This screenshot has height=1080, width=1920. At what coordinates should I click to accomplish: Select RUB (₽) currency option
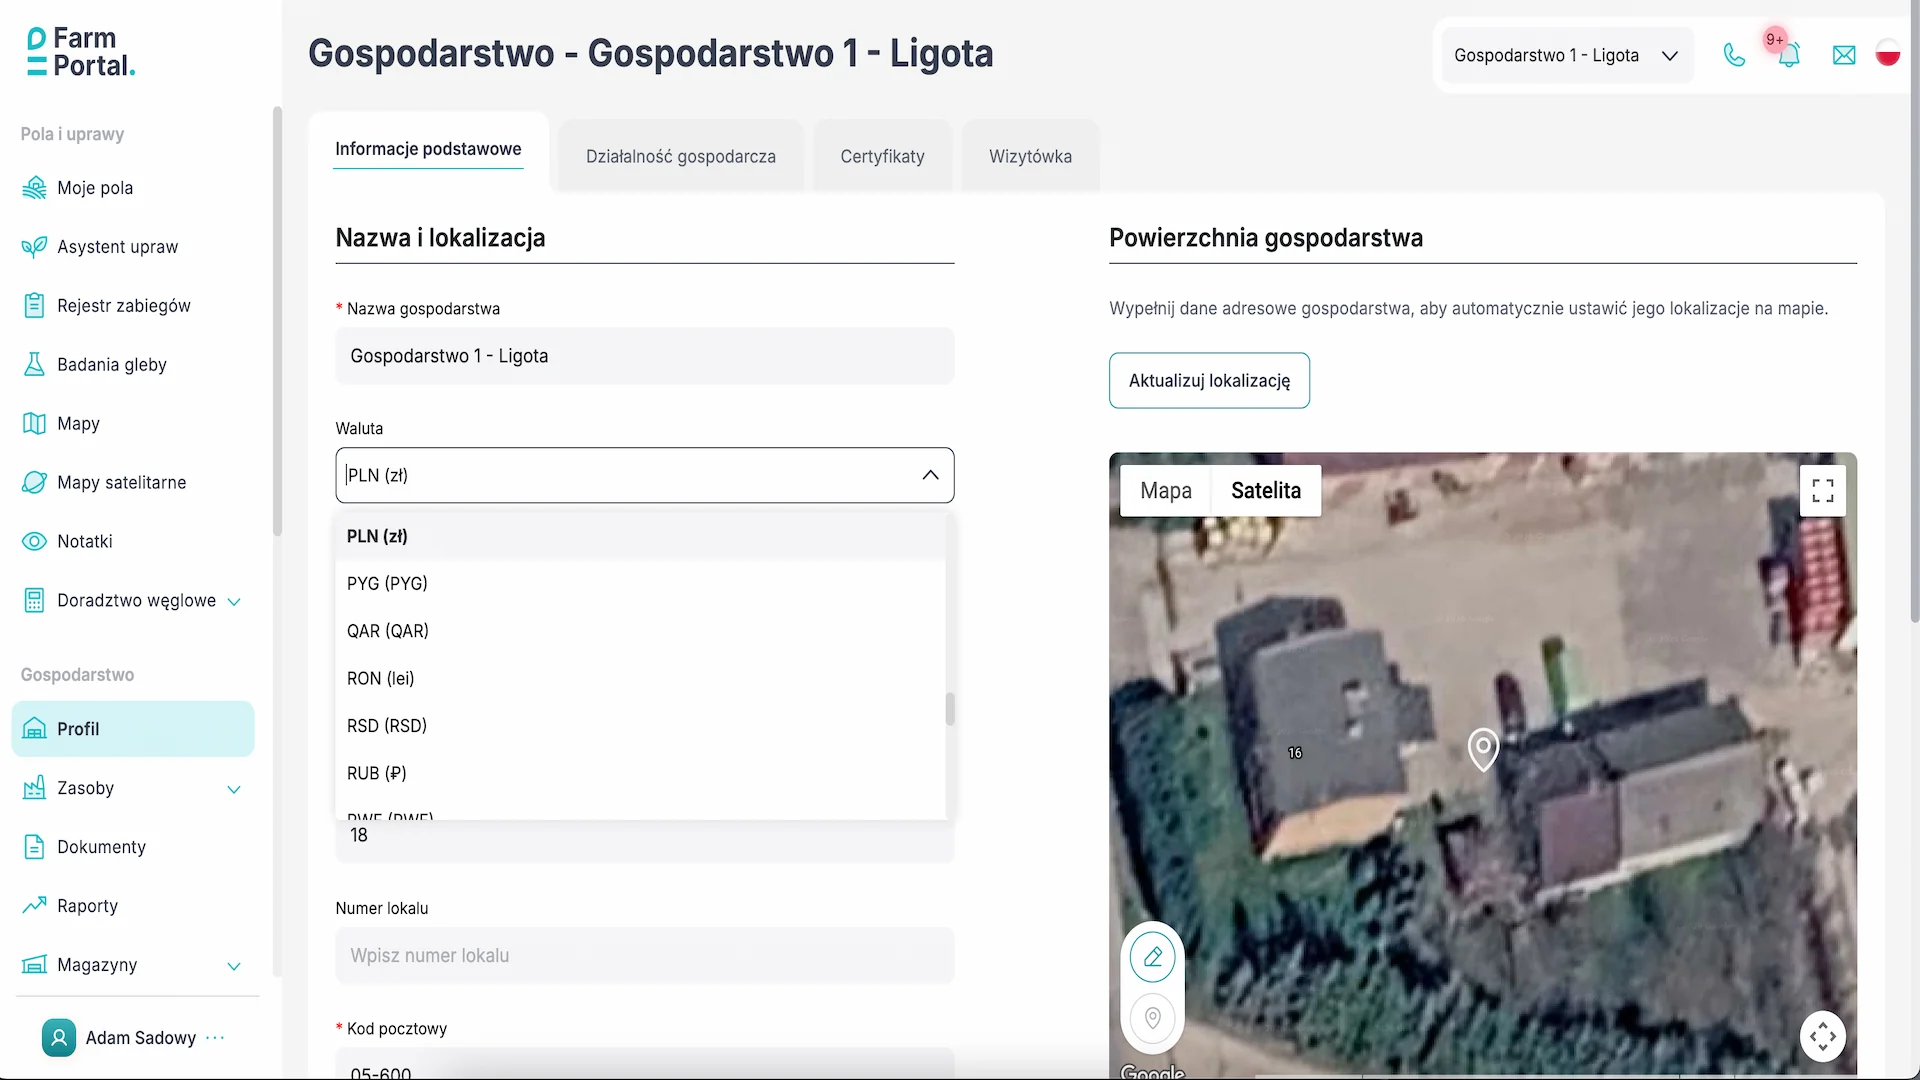[640, 774]
